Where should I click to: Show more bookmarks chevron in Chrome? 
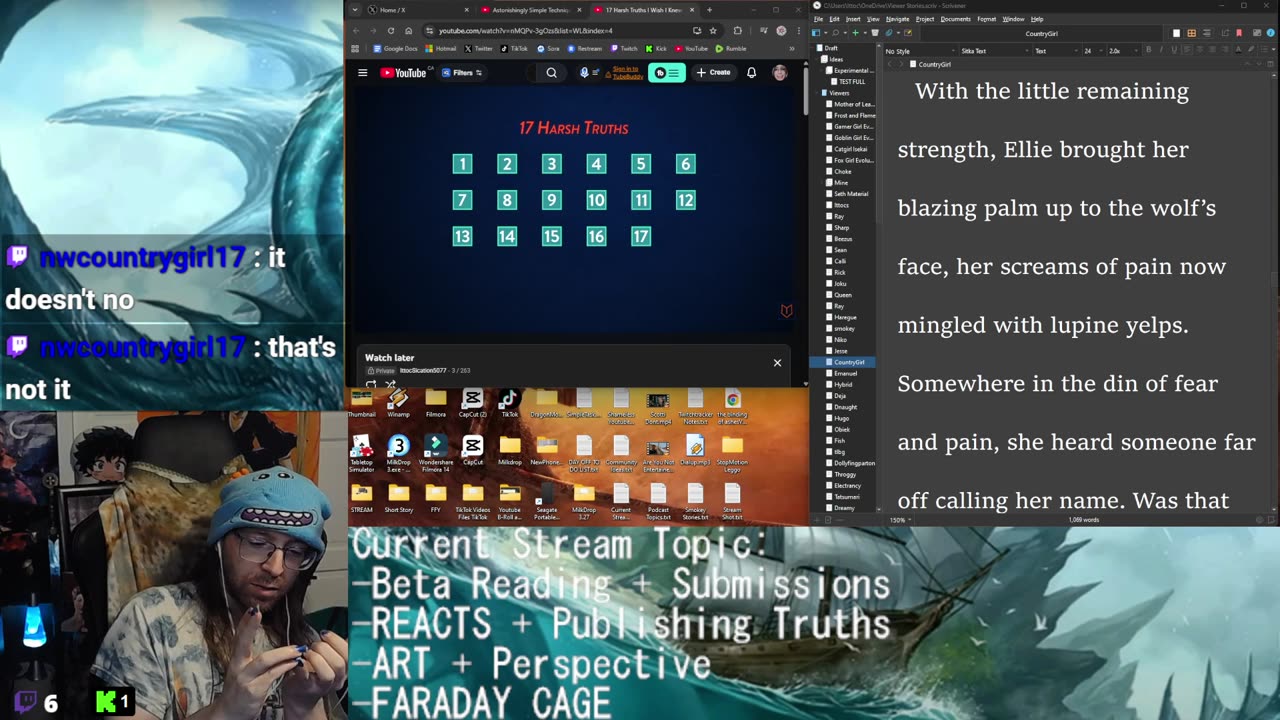[x=792, y=48]
